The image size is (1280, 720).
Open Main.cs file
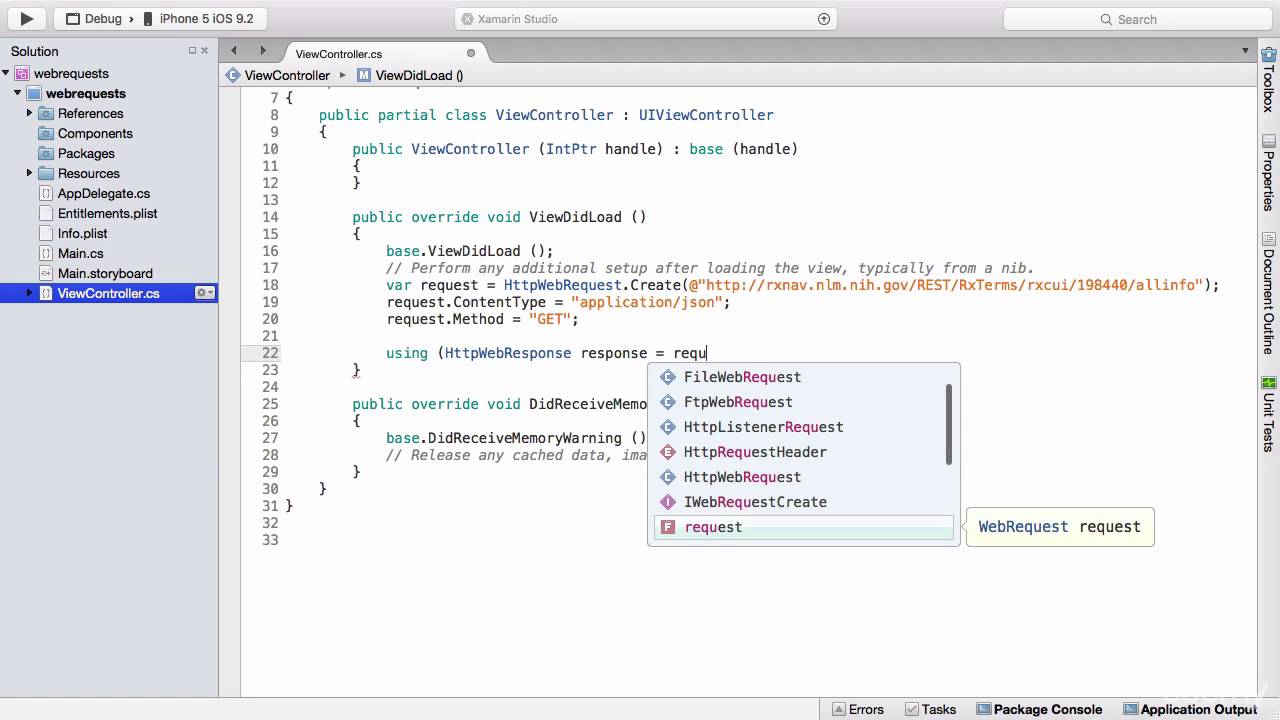tap(80, 253)
